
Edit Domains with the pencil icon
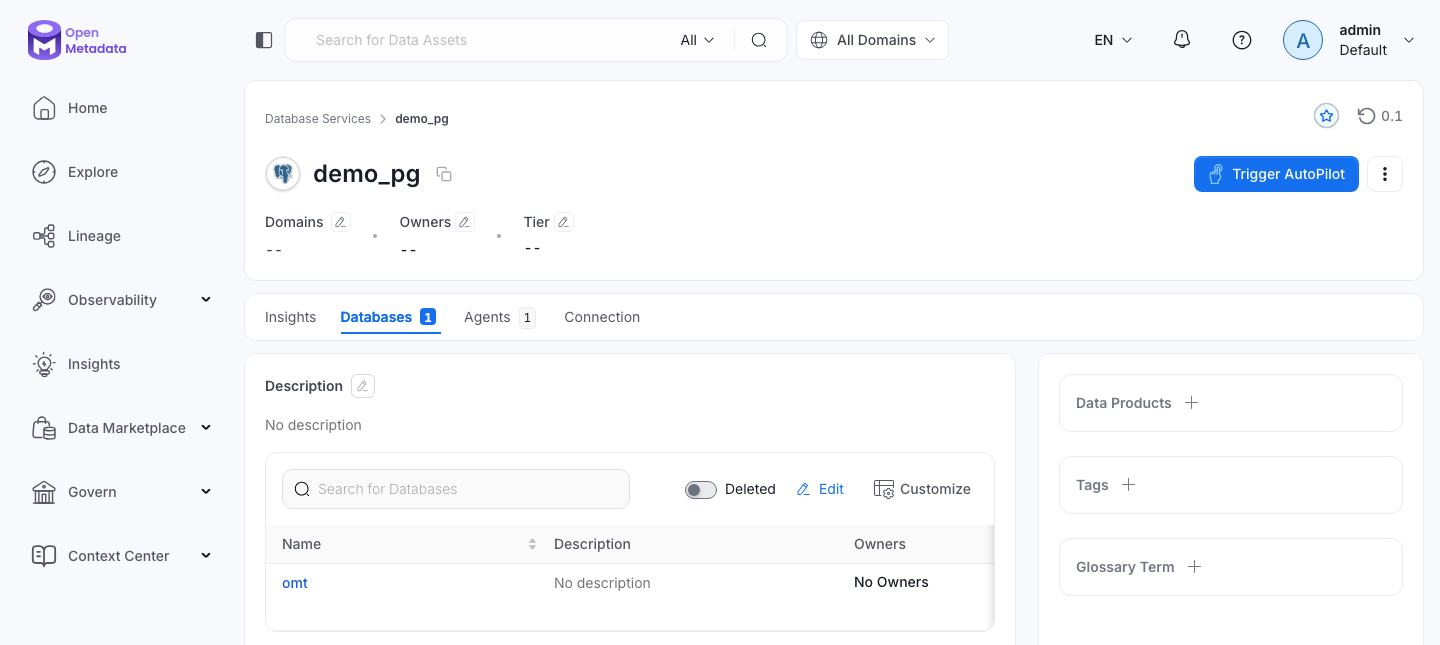(x=341, y=222)
